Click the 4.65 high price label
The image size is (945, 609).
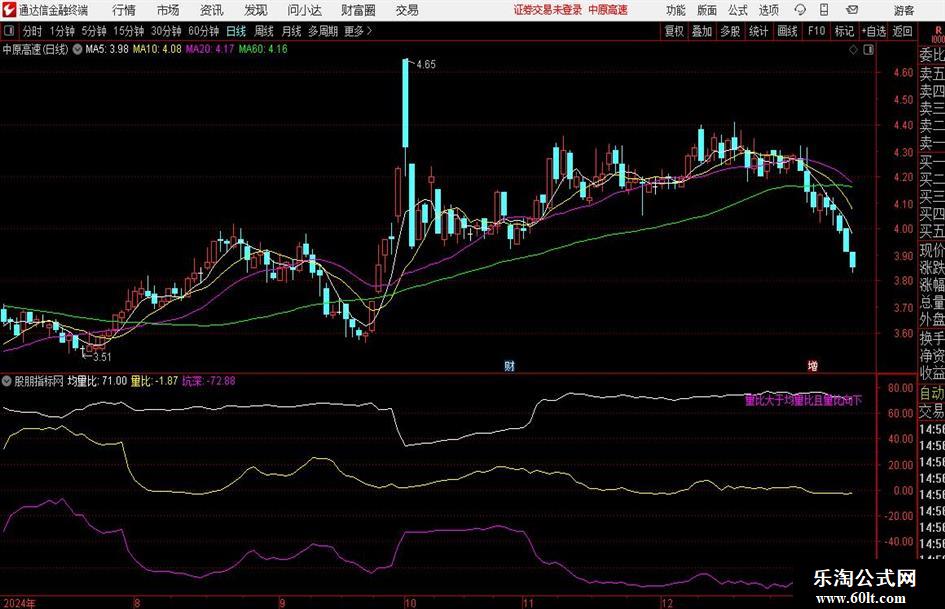[426, 64]
